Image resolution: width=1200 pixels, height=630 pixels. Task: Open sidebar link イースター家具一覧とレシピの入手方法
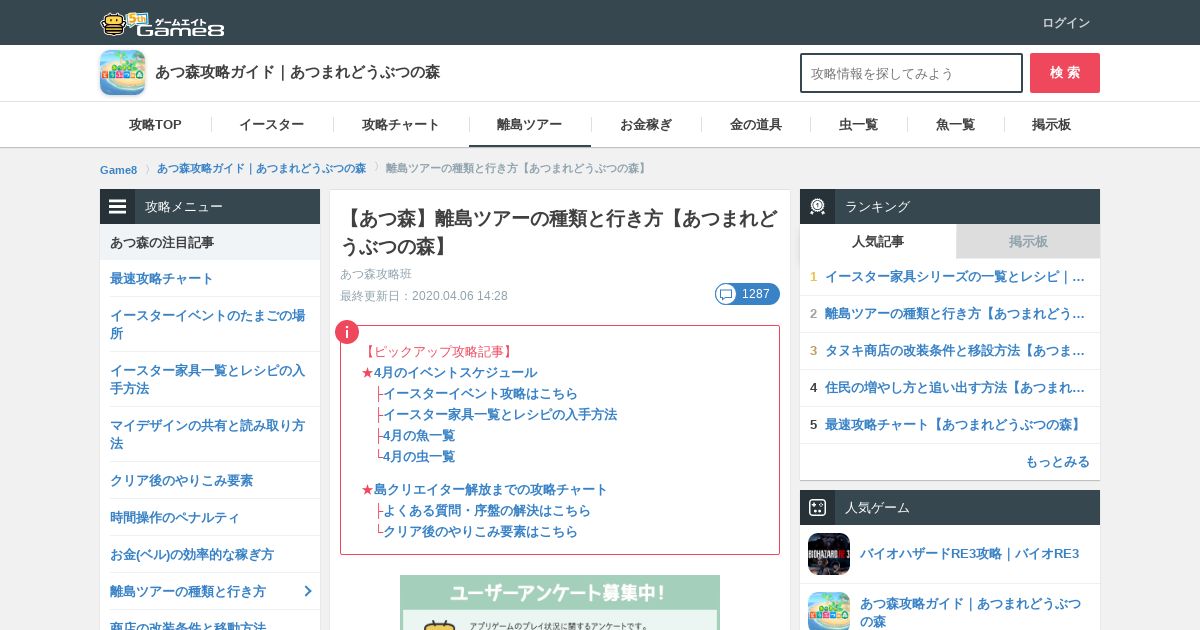tap(208, 379)
